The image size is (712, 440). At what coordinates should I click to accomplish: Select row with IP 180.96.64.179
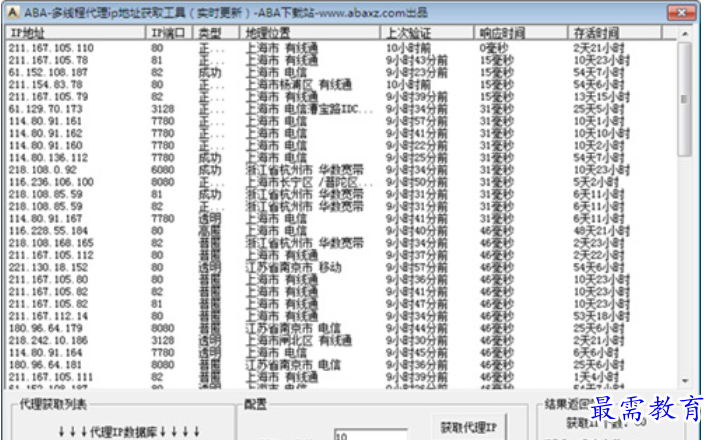tap(341, 328)
